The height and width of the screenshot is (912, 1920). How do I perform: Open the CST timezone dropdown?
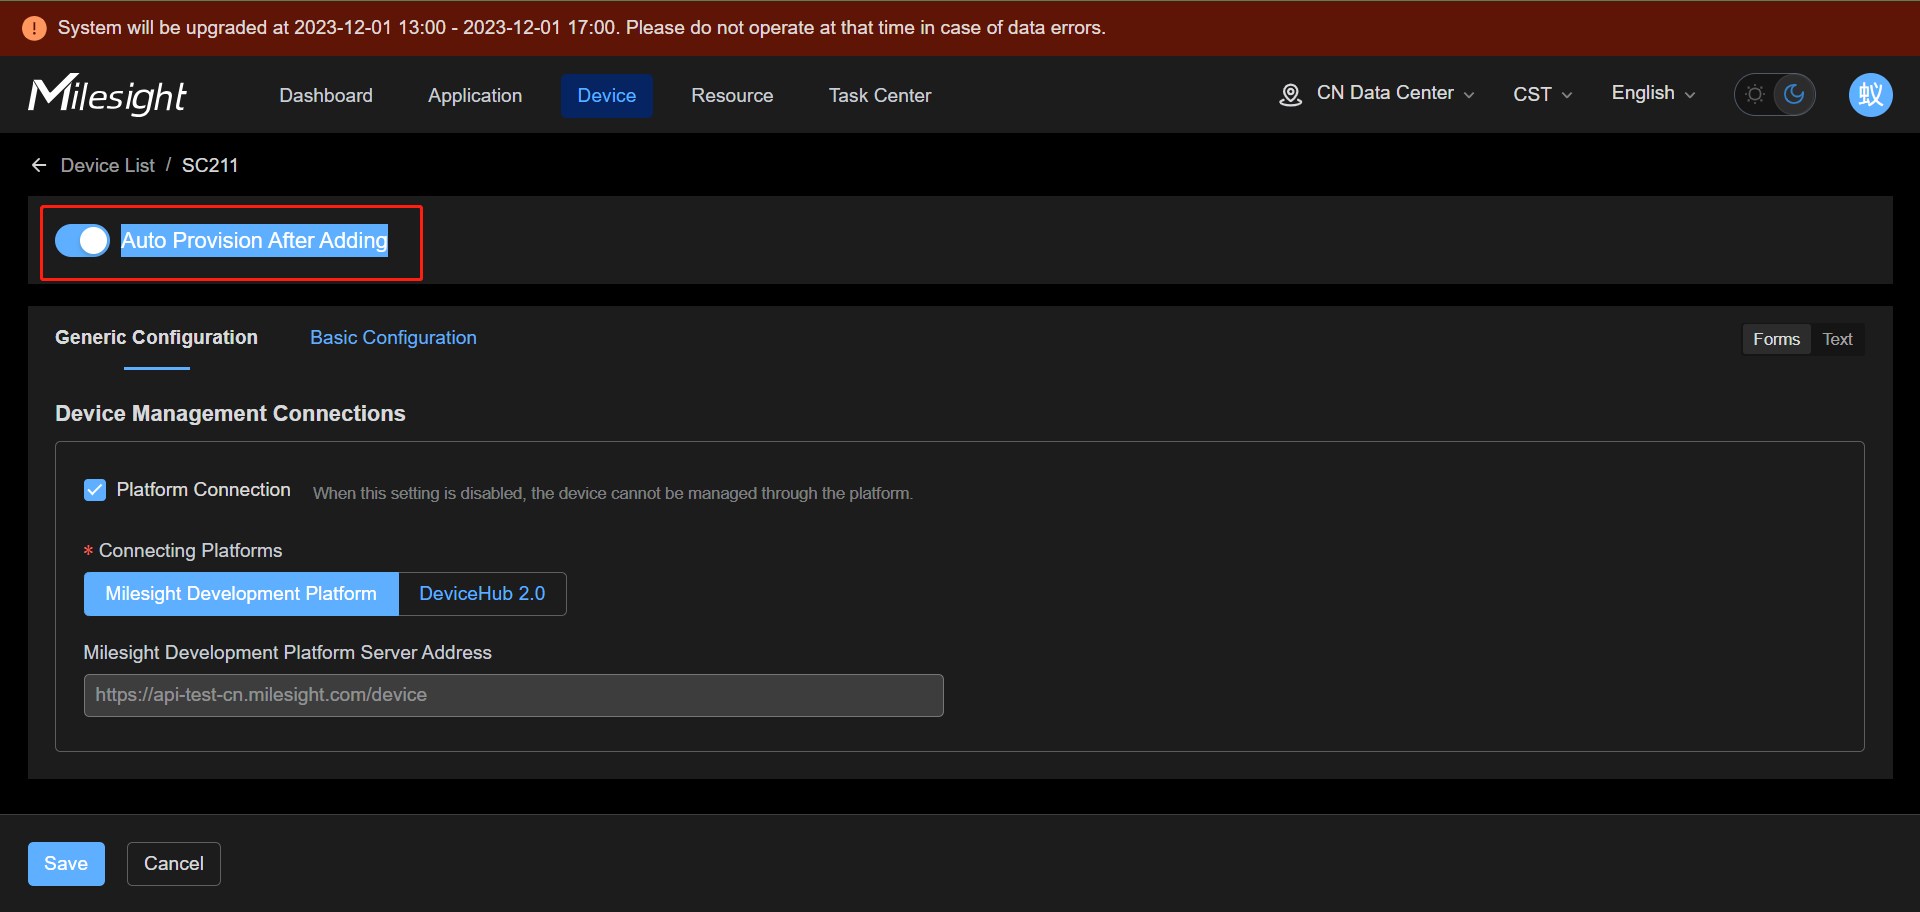coord(1543,95)
